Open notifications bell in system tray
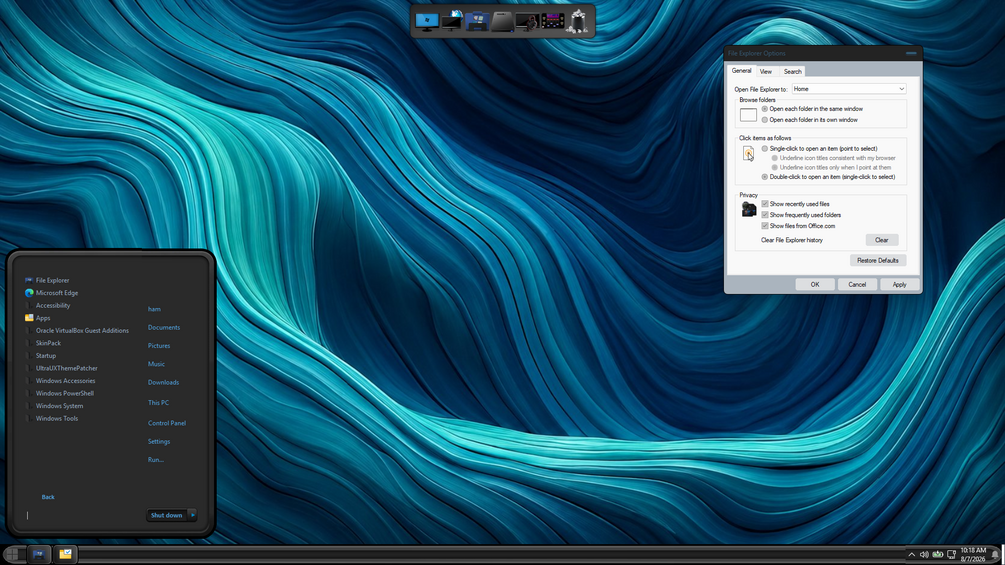The width and height of the screenshot is (1005, 565). coord(995,555)
